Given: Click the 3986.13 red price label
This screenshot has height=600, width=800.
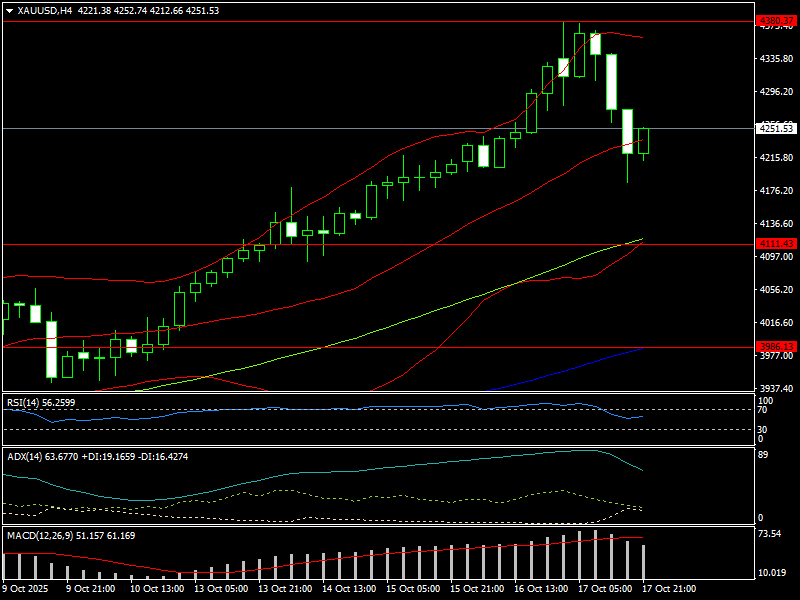Looking at the screenshot, I should pos(776,347).
